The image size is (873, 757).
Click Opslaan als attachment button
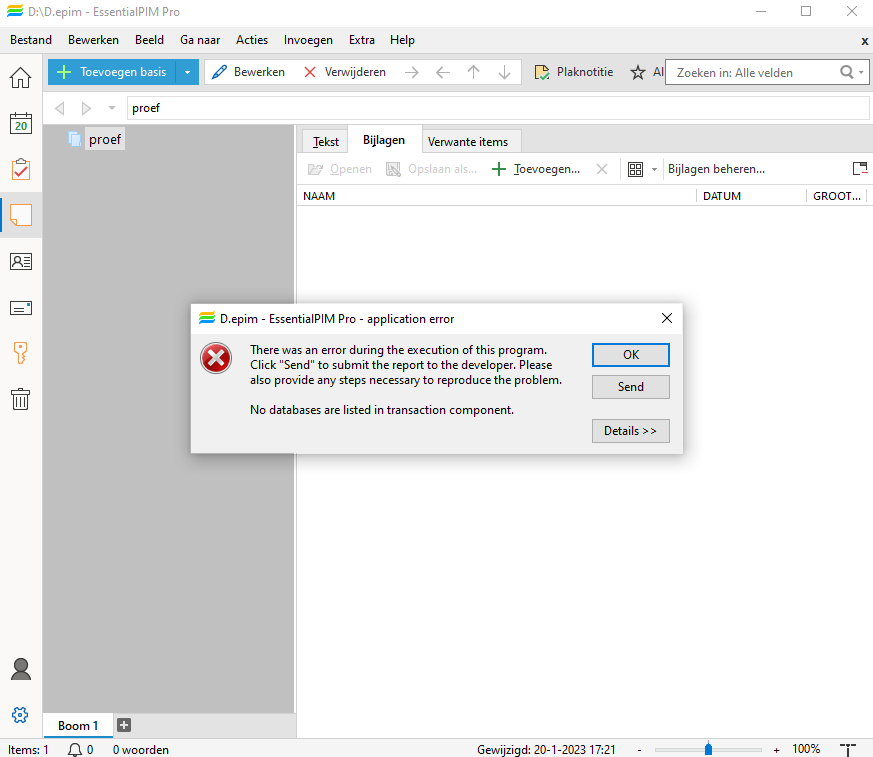point(431,169)
